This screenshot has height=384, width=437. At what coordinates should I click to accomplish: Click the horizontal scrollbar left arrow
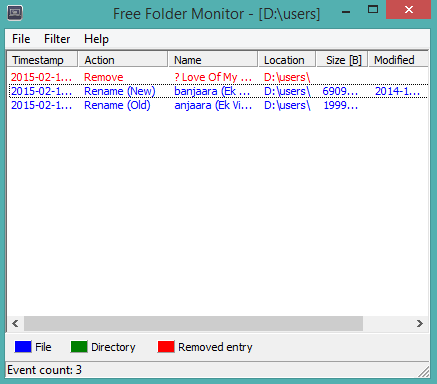15,324
